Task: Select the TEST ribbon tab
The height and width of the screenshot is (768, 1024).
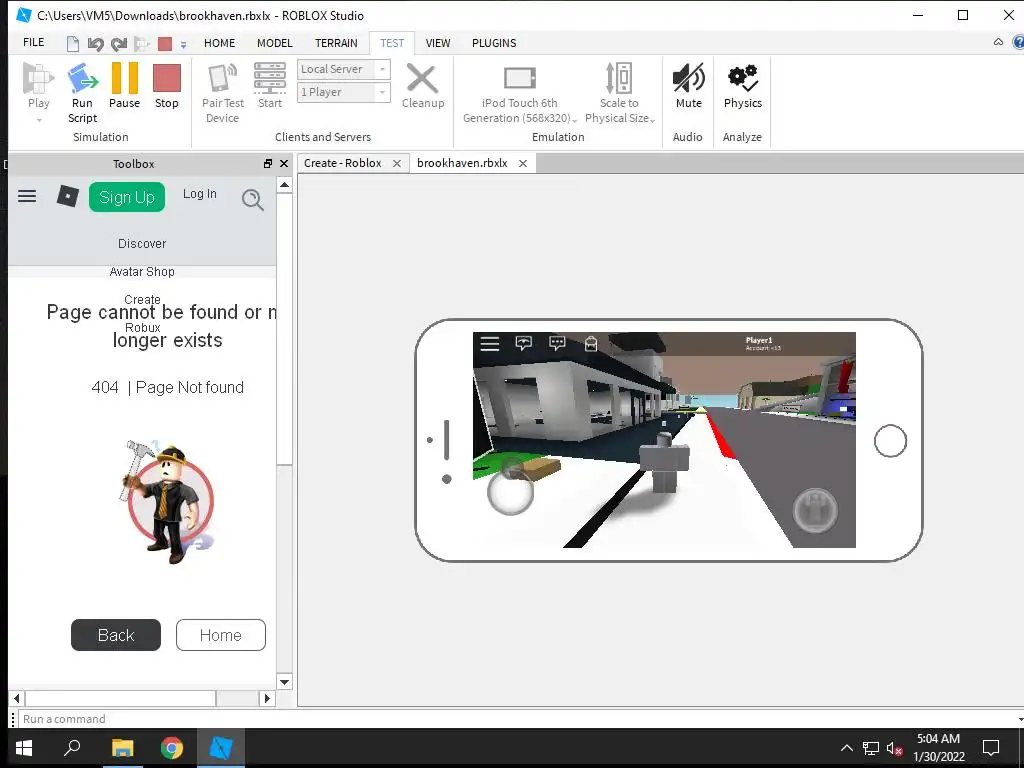Action: (392, 43)
